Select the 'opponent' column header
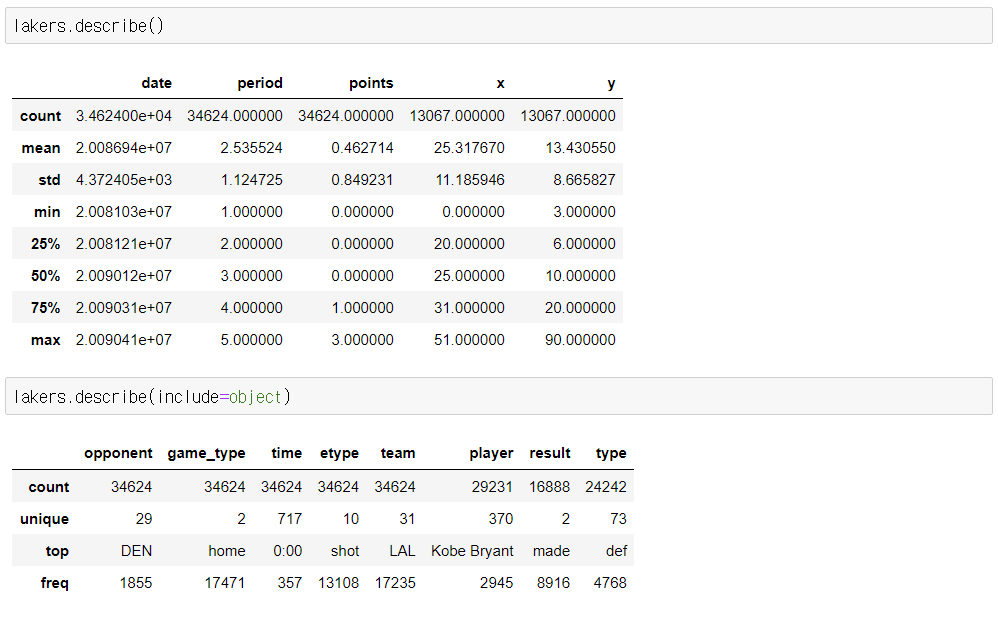The height and width of the screenshot is (617, 998). 118,453
